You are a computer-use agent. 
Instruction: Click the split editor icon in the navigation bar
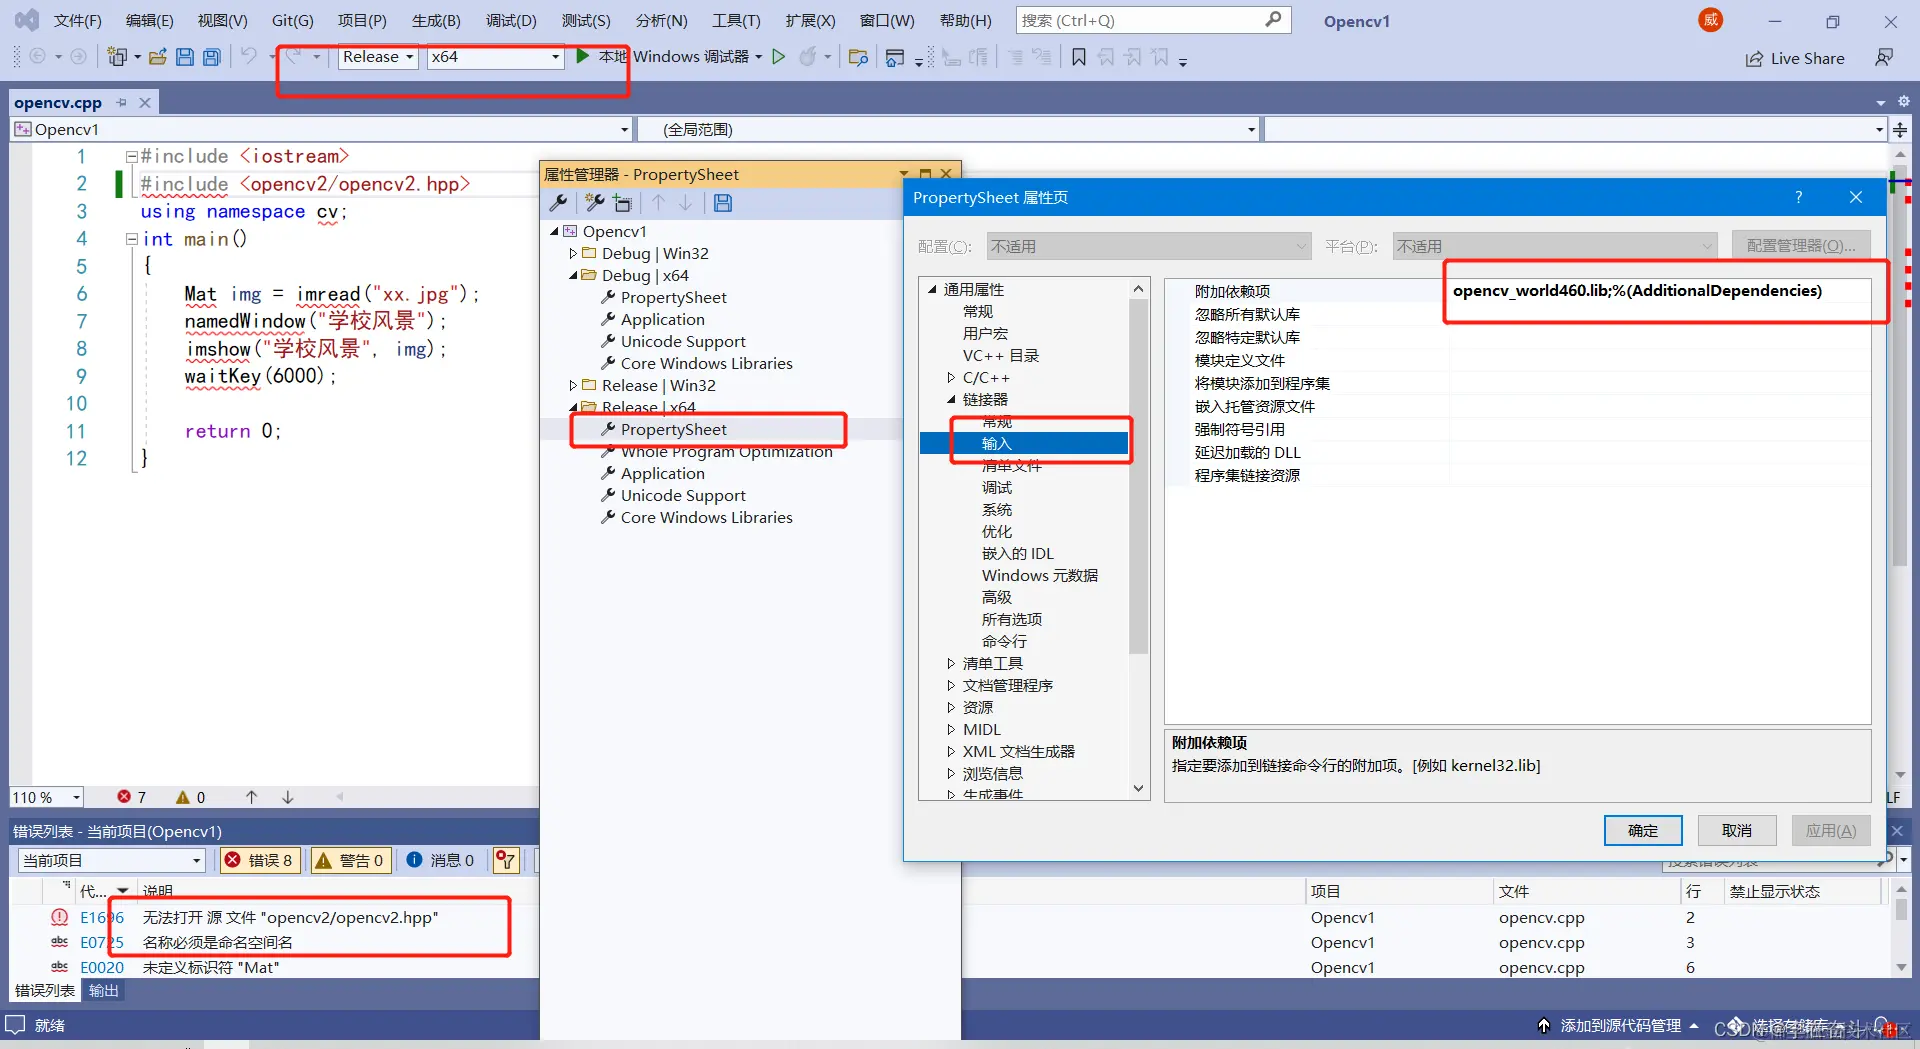tap(1900, 129)
